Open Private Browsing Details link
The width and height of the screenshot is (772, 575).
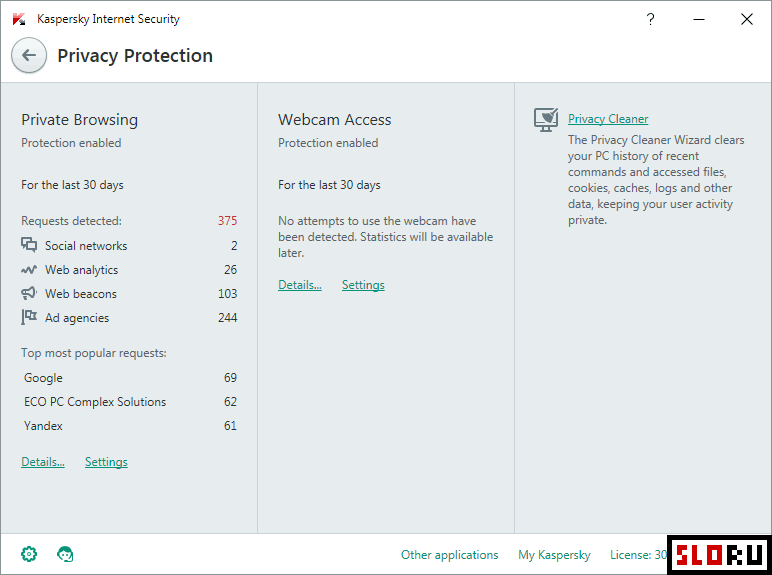click(43, 462)
